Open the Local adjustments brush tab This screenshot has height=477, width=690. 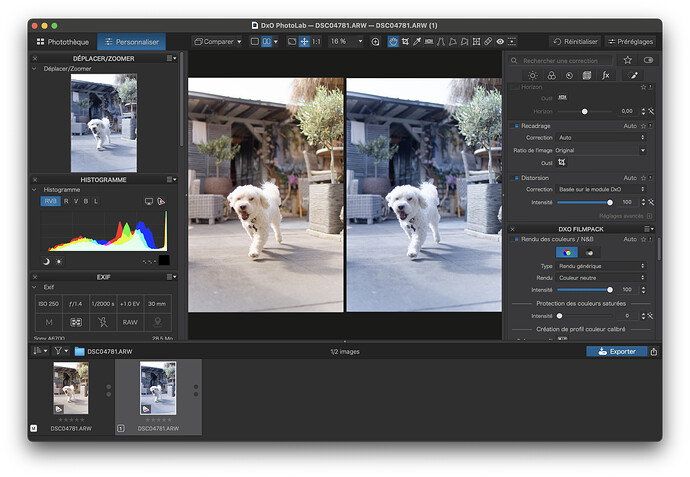[633, 75]
